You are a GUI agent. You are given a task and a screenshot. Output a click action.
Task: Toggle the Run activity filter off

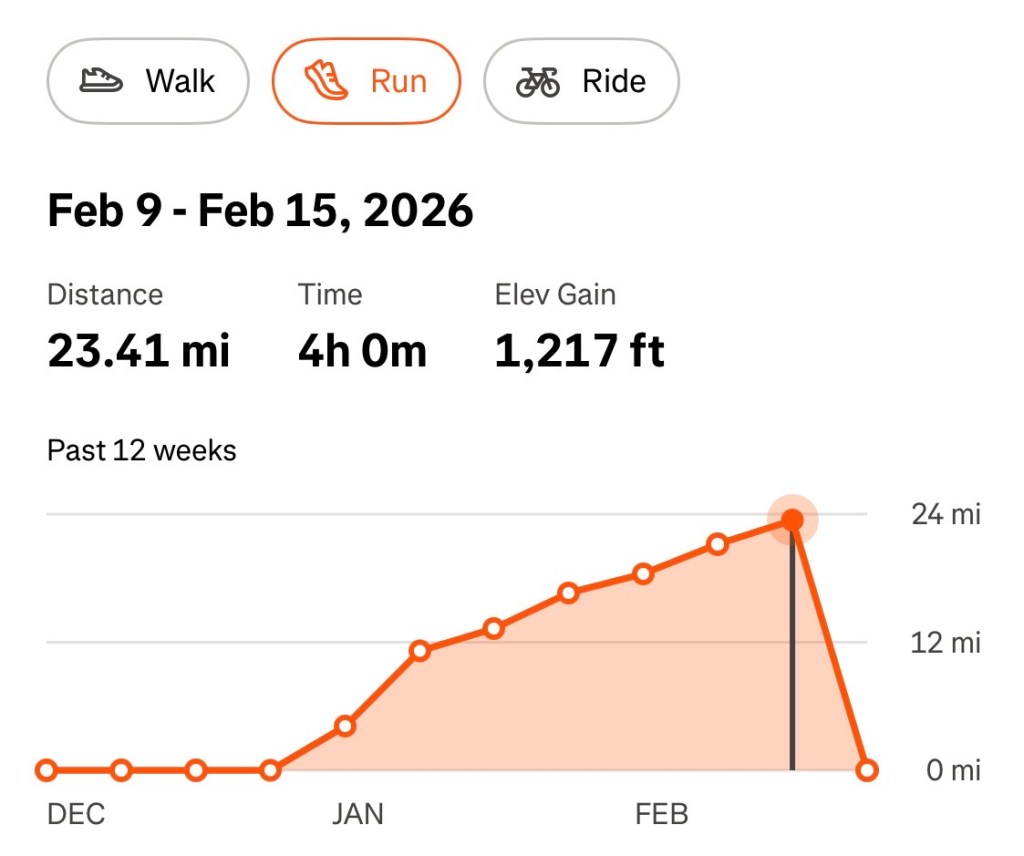pyautogui.click(x=366, y=80)
